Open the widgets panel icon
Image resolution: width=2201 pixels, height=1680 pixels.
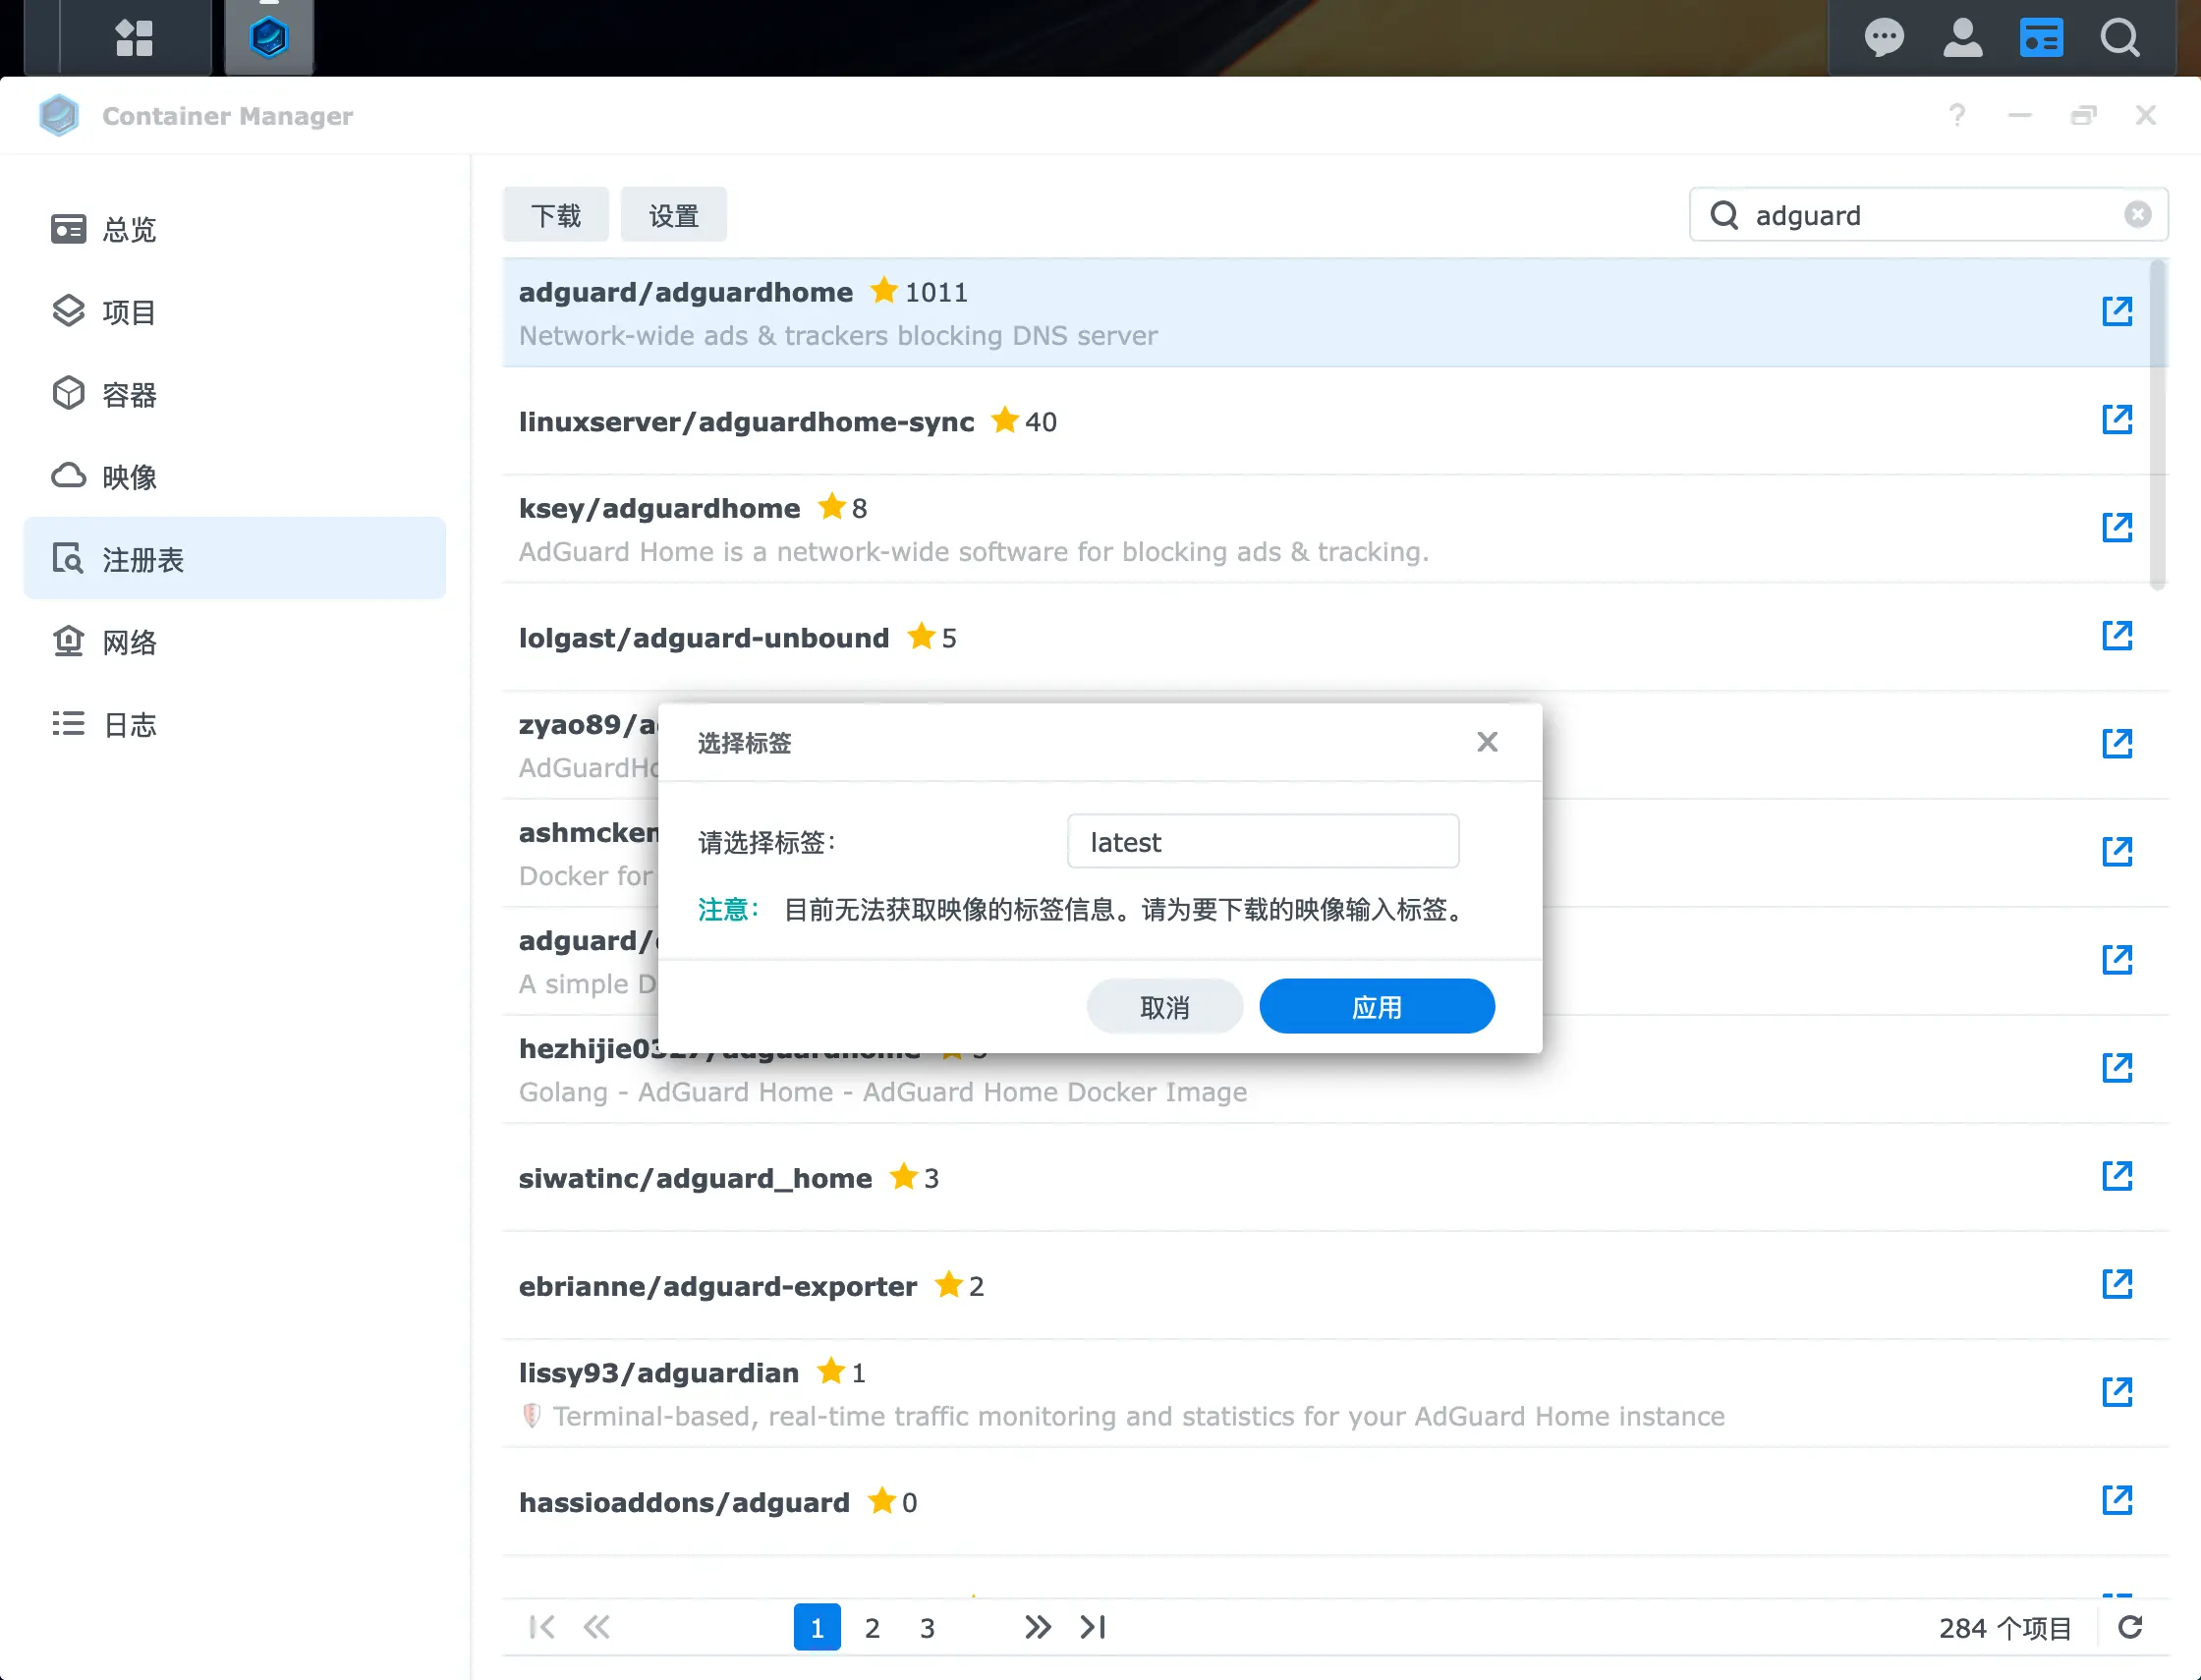click(2041, 38)
